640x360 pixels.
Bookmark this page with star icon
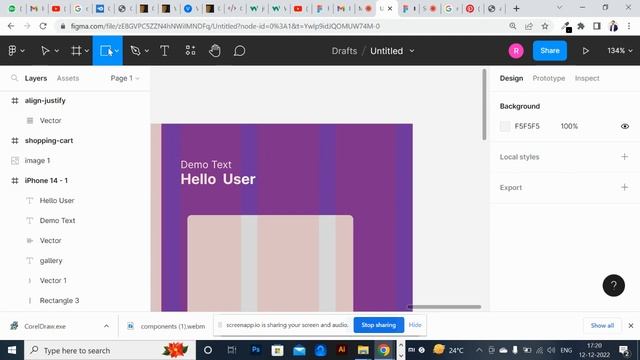tap(544, 26)
